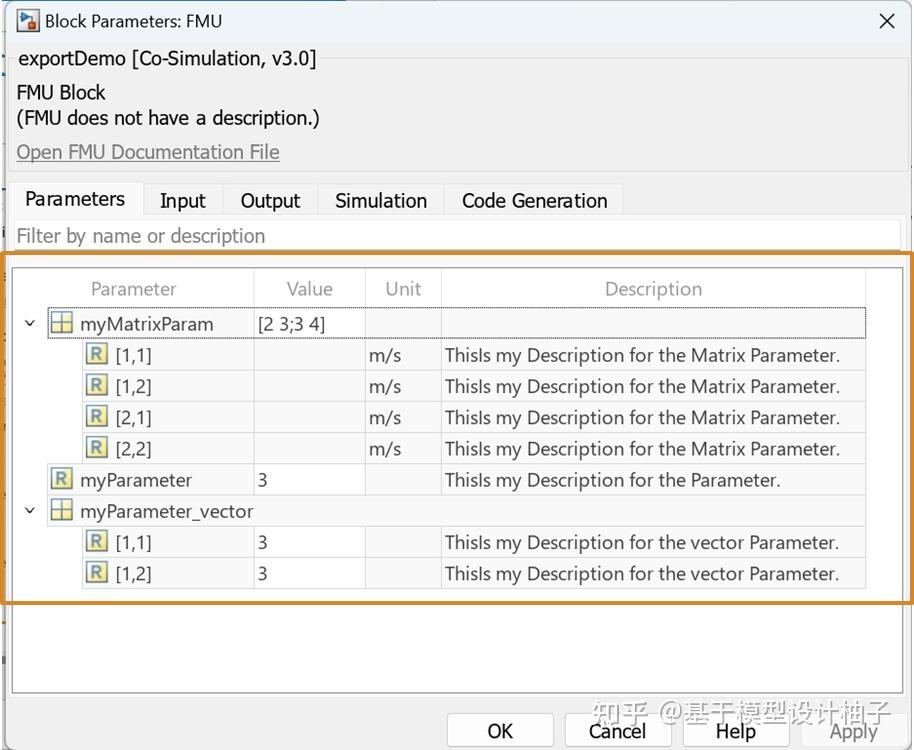Viewport: 914px width, 750px height.
Task: Confirm changes with the OK button
Action: click(x=500, y=729)
